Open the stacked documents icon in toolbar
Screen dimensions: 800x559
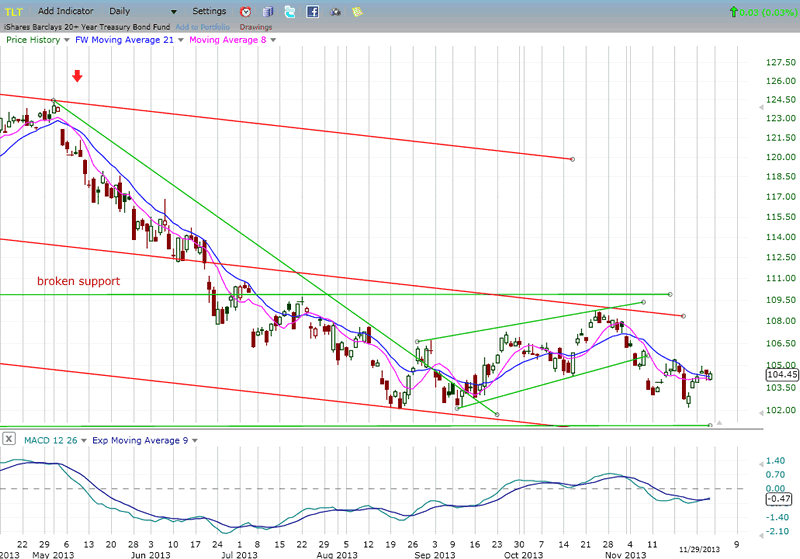pyautogui.click(x=266, y=11)
